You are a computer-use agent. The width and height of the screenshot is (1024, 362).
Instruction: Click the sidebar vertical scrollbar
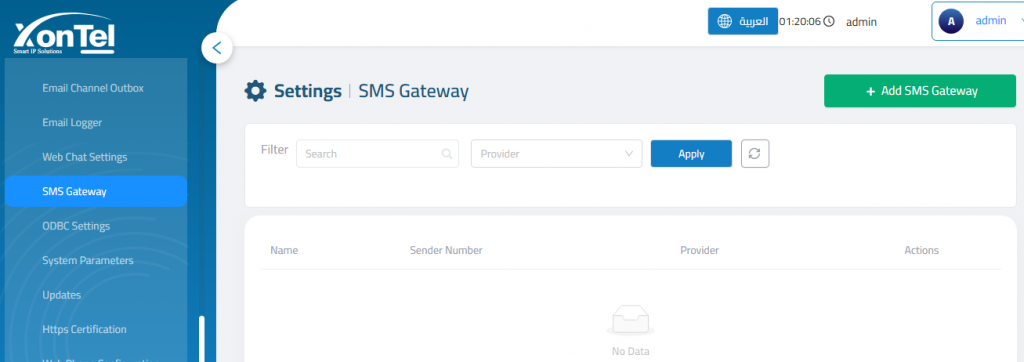pyautogui.click(x=202, y=338)
